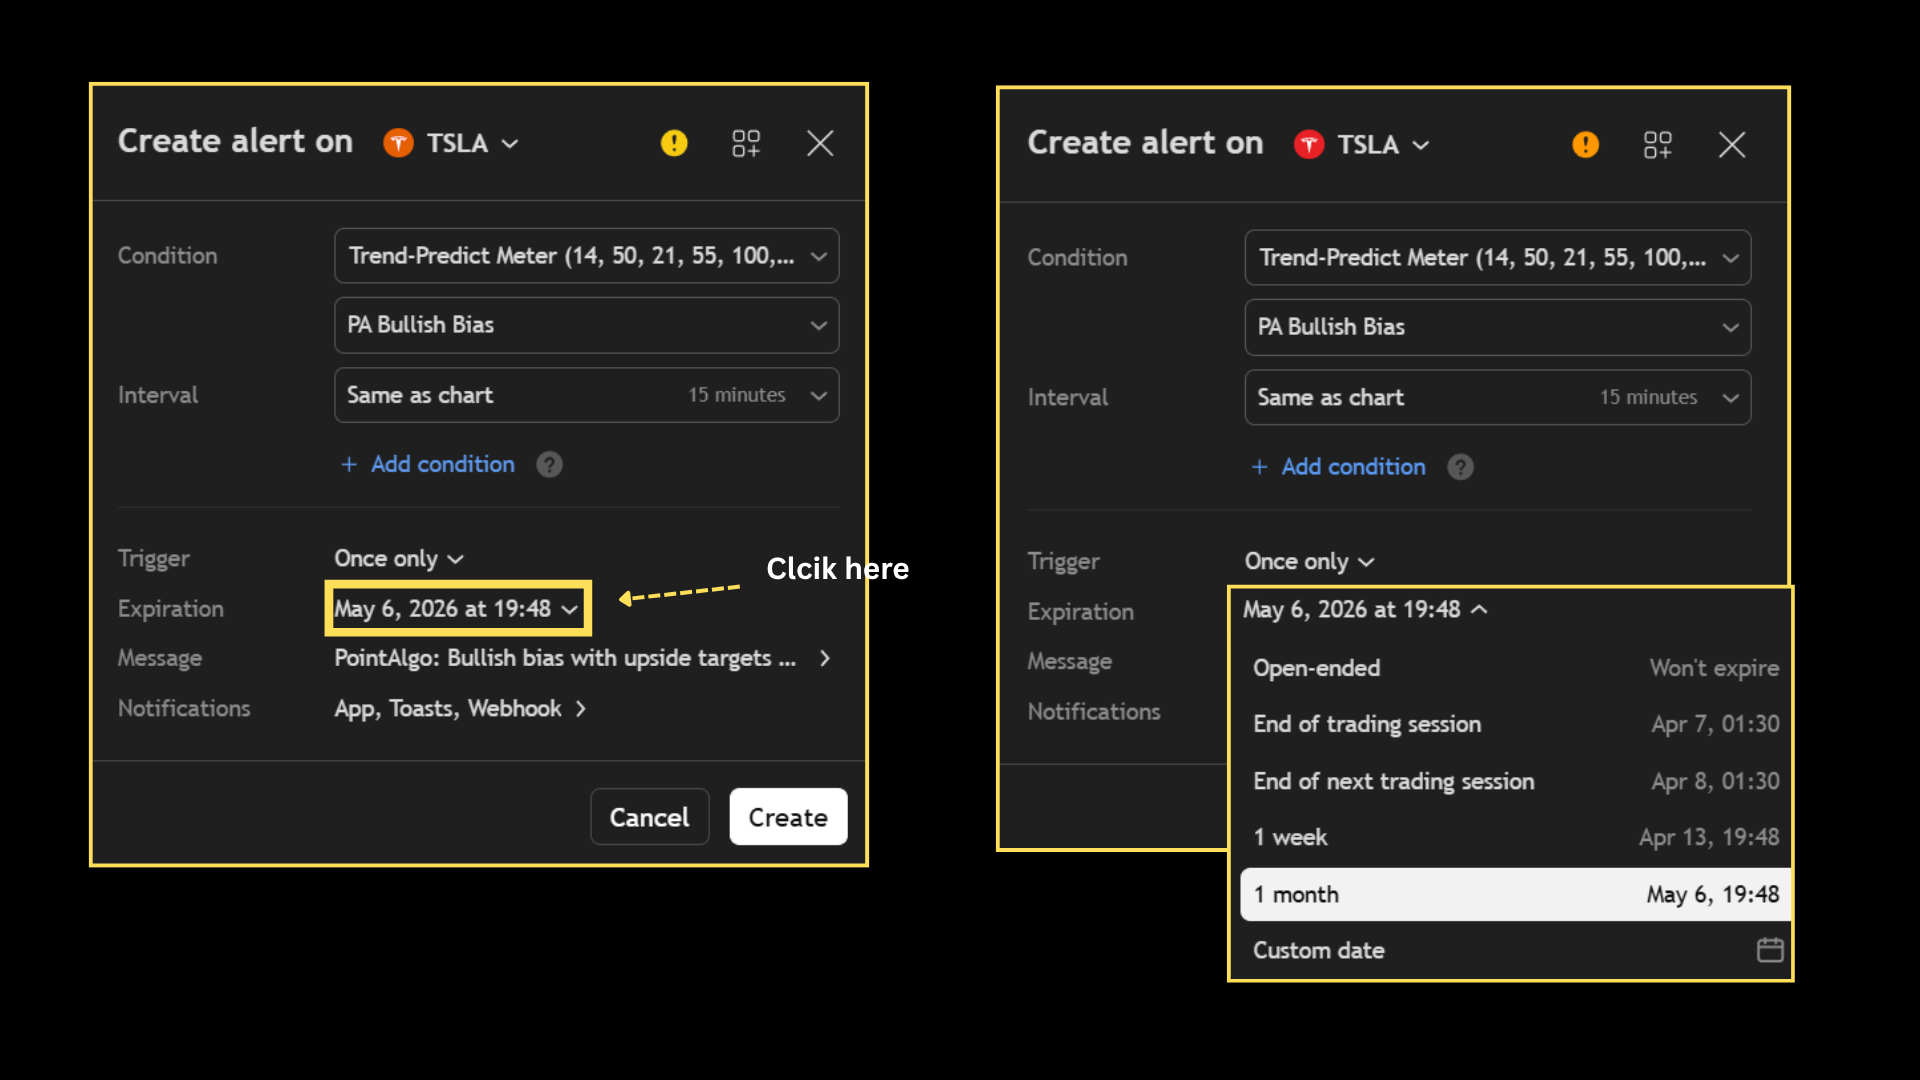Viewport: 1920px width, 1080px height.
Task: Open layout grid icon in right dialog
Action: [1657, 145]
